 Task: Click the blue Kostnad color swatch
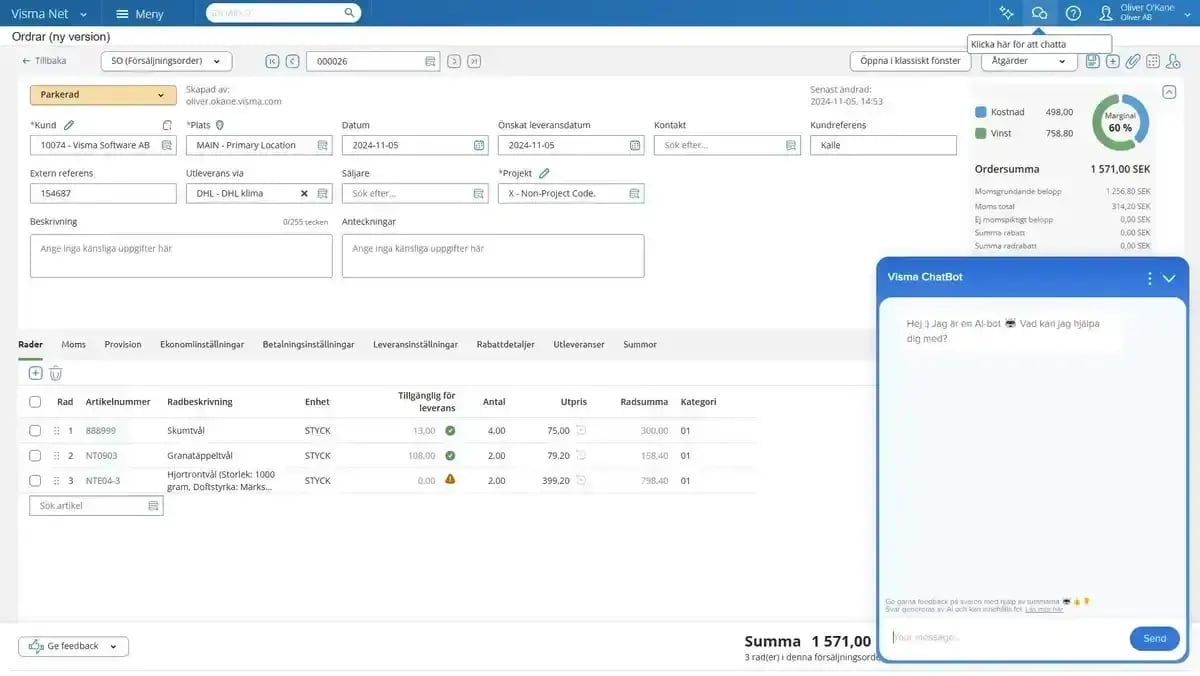980,112
